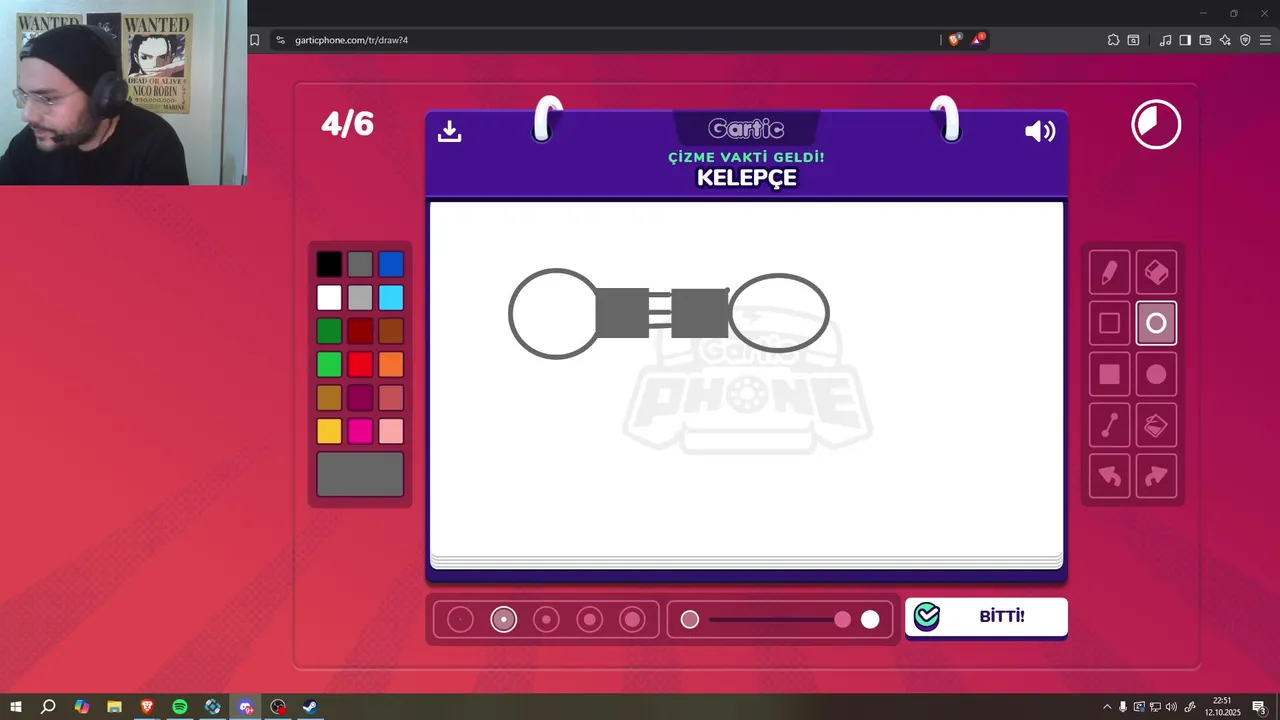1280x720 pixels.
Task: Open Brave Shields icon in address bar
Action: [955, 40]
